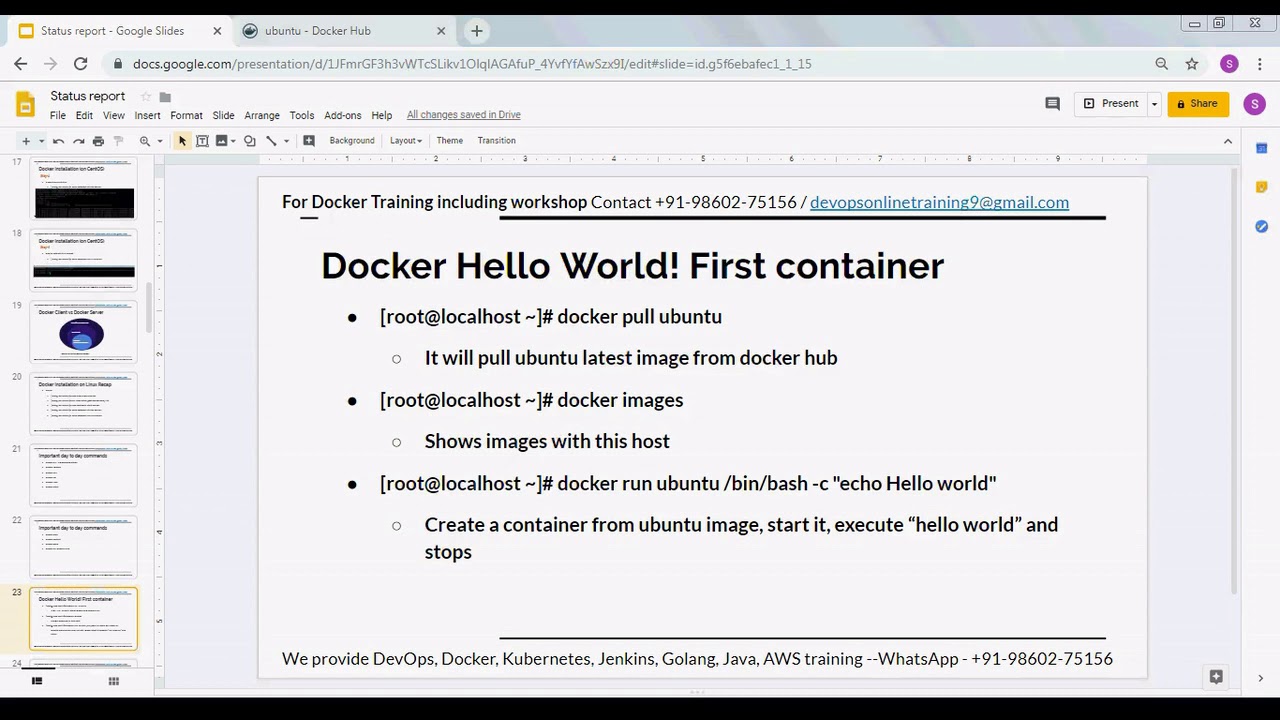Star the Status report presentation
The width and height of the screenshot is (1280, 720).
tap(146, 97)
